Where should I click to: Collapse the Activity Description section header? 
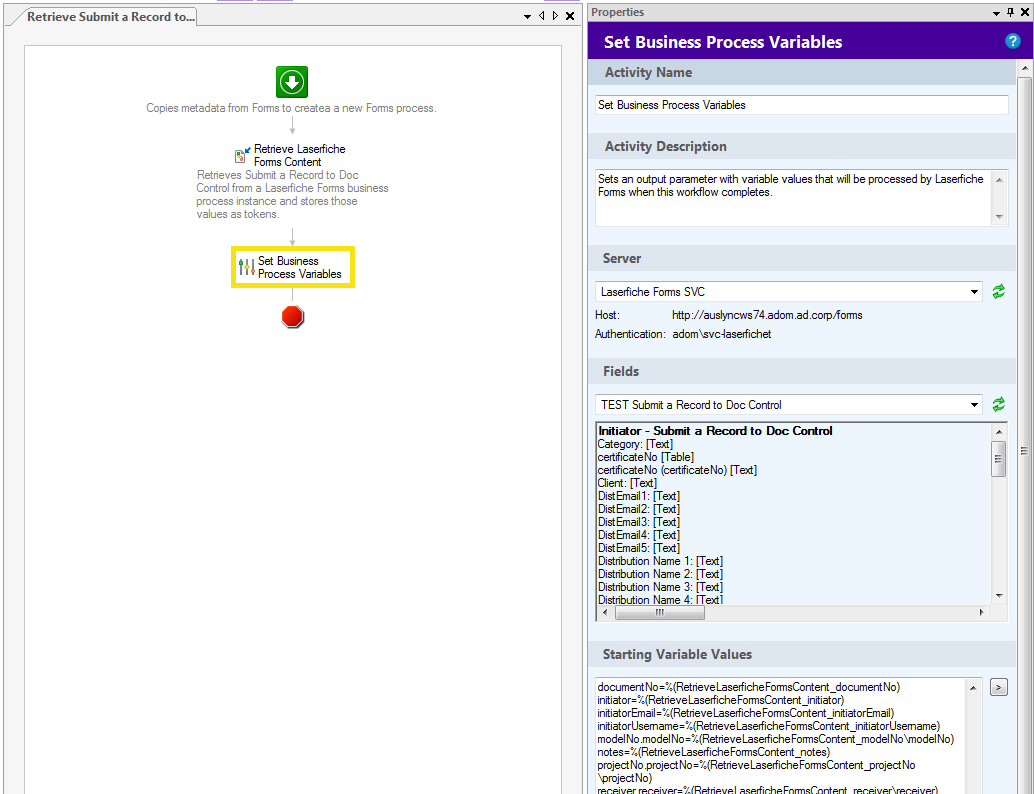[801, 146]
